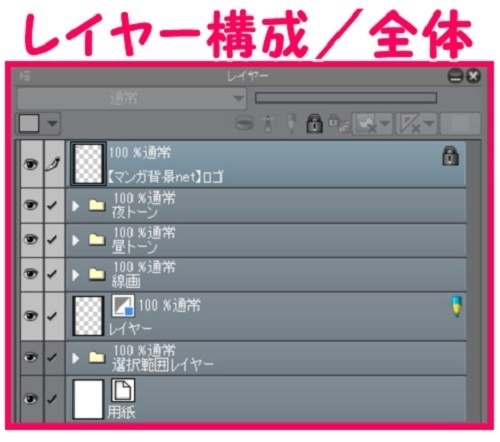Click the palette color swatch
Image resolution: width=500 pixels, height=442 pixels.
29,123
